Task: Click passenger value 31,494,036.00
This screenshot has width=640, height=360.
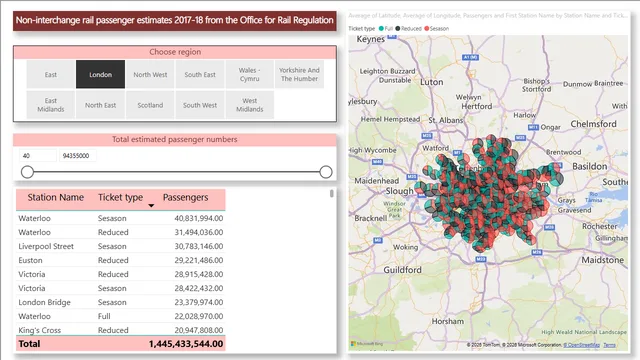Action: pyautogui.click(x=198, y=232)
